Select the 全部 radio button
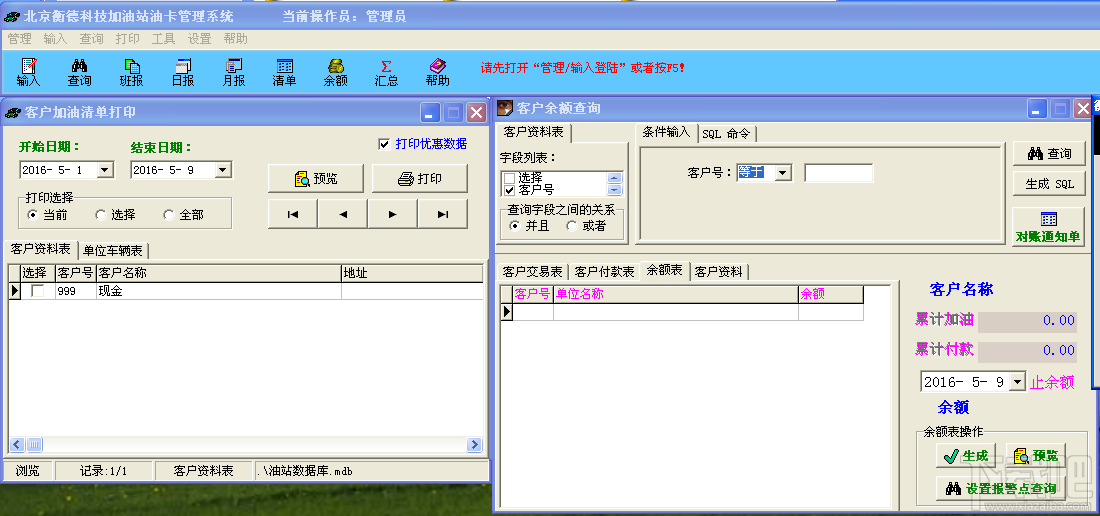The image size is (1100, 516). point(168,215)
